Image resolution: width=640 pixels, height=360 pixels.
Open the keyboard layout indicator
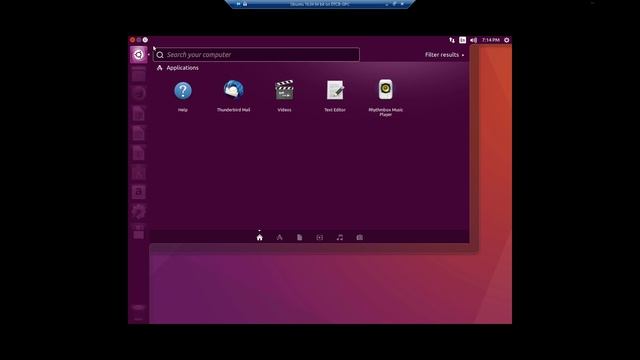click(x=462, y=40)
